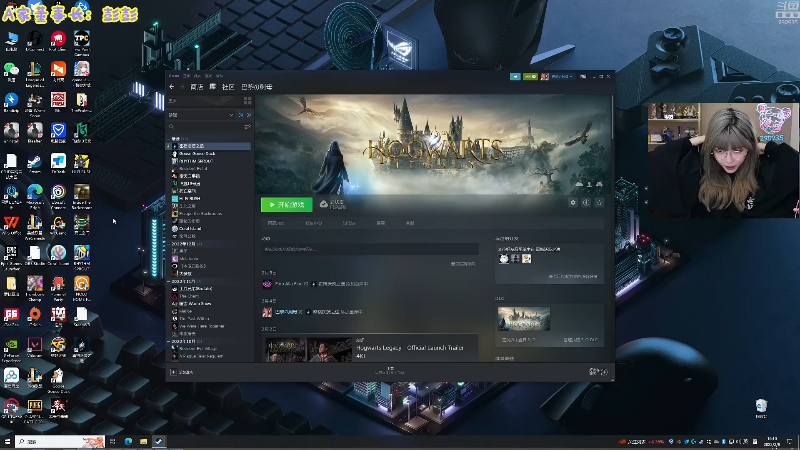Select Coral Island in library list
Screen dimensions: 800x450
pyautogui.click(x=190, y=229)
